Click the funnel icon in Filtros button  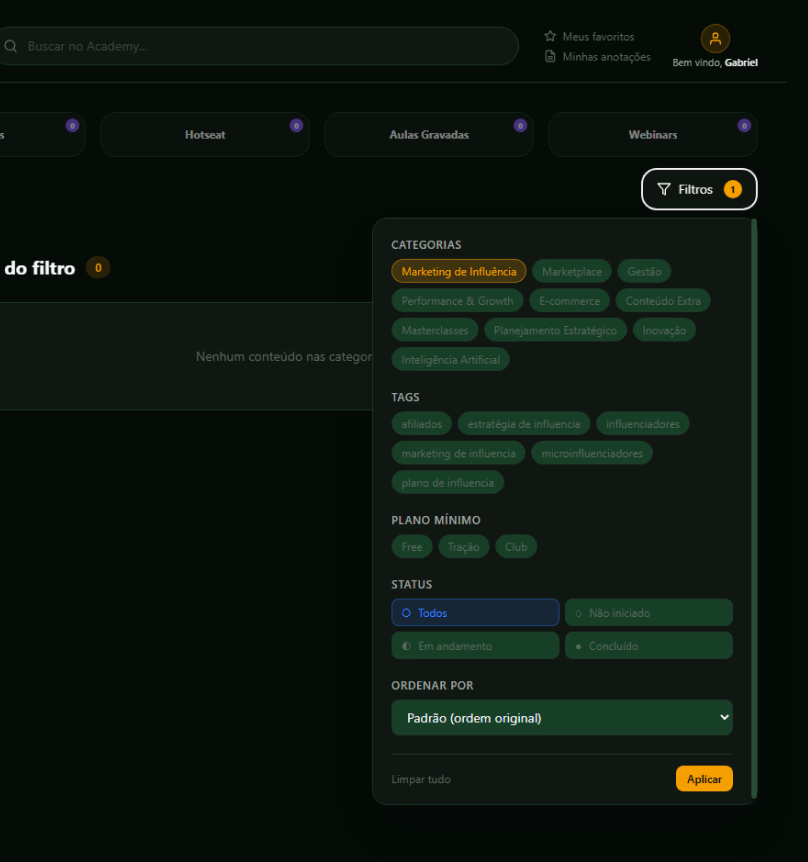[664, 189]
